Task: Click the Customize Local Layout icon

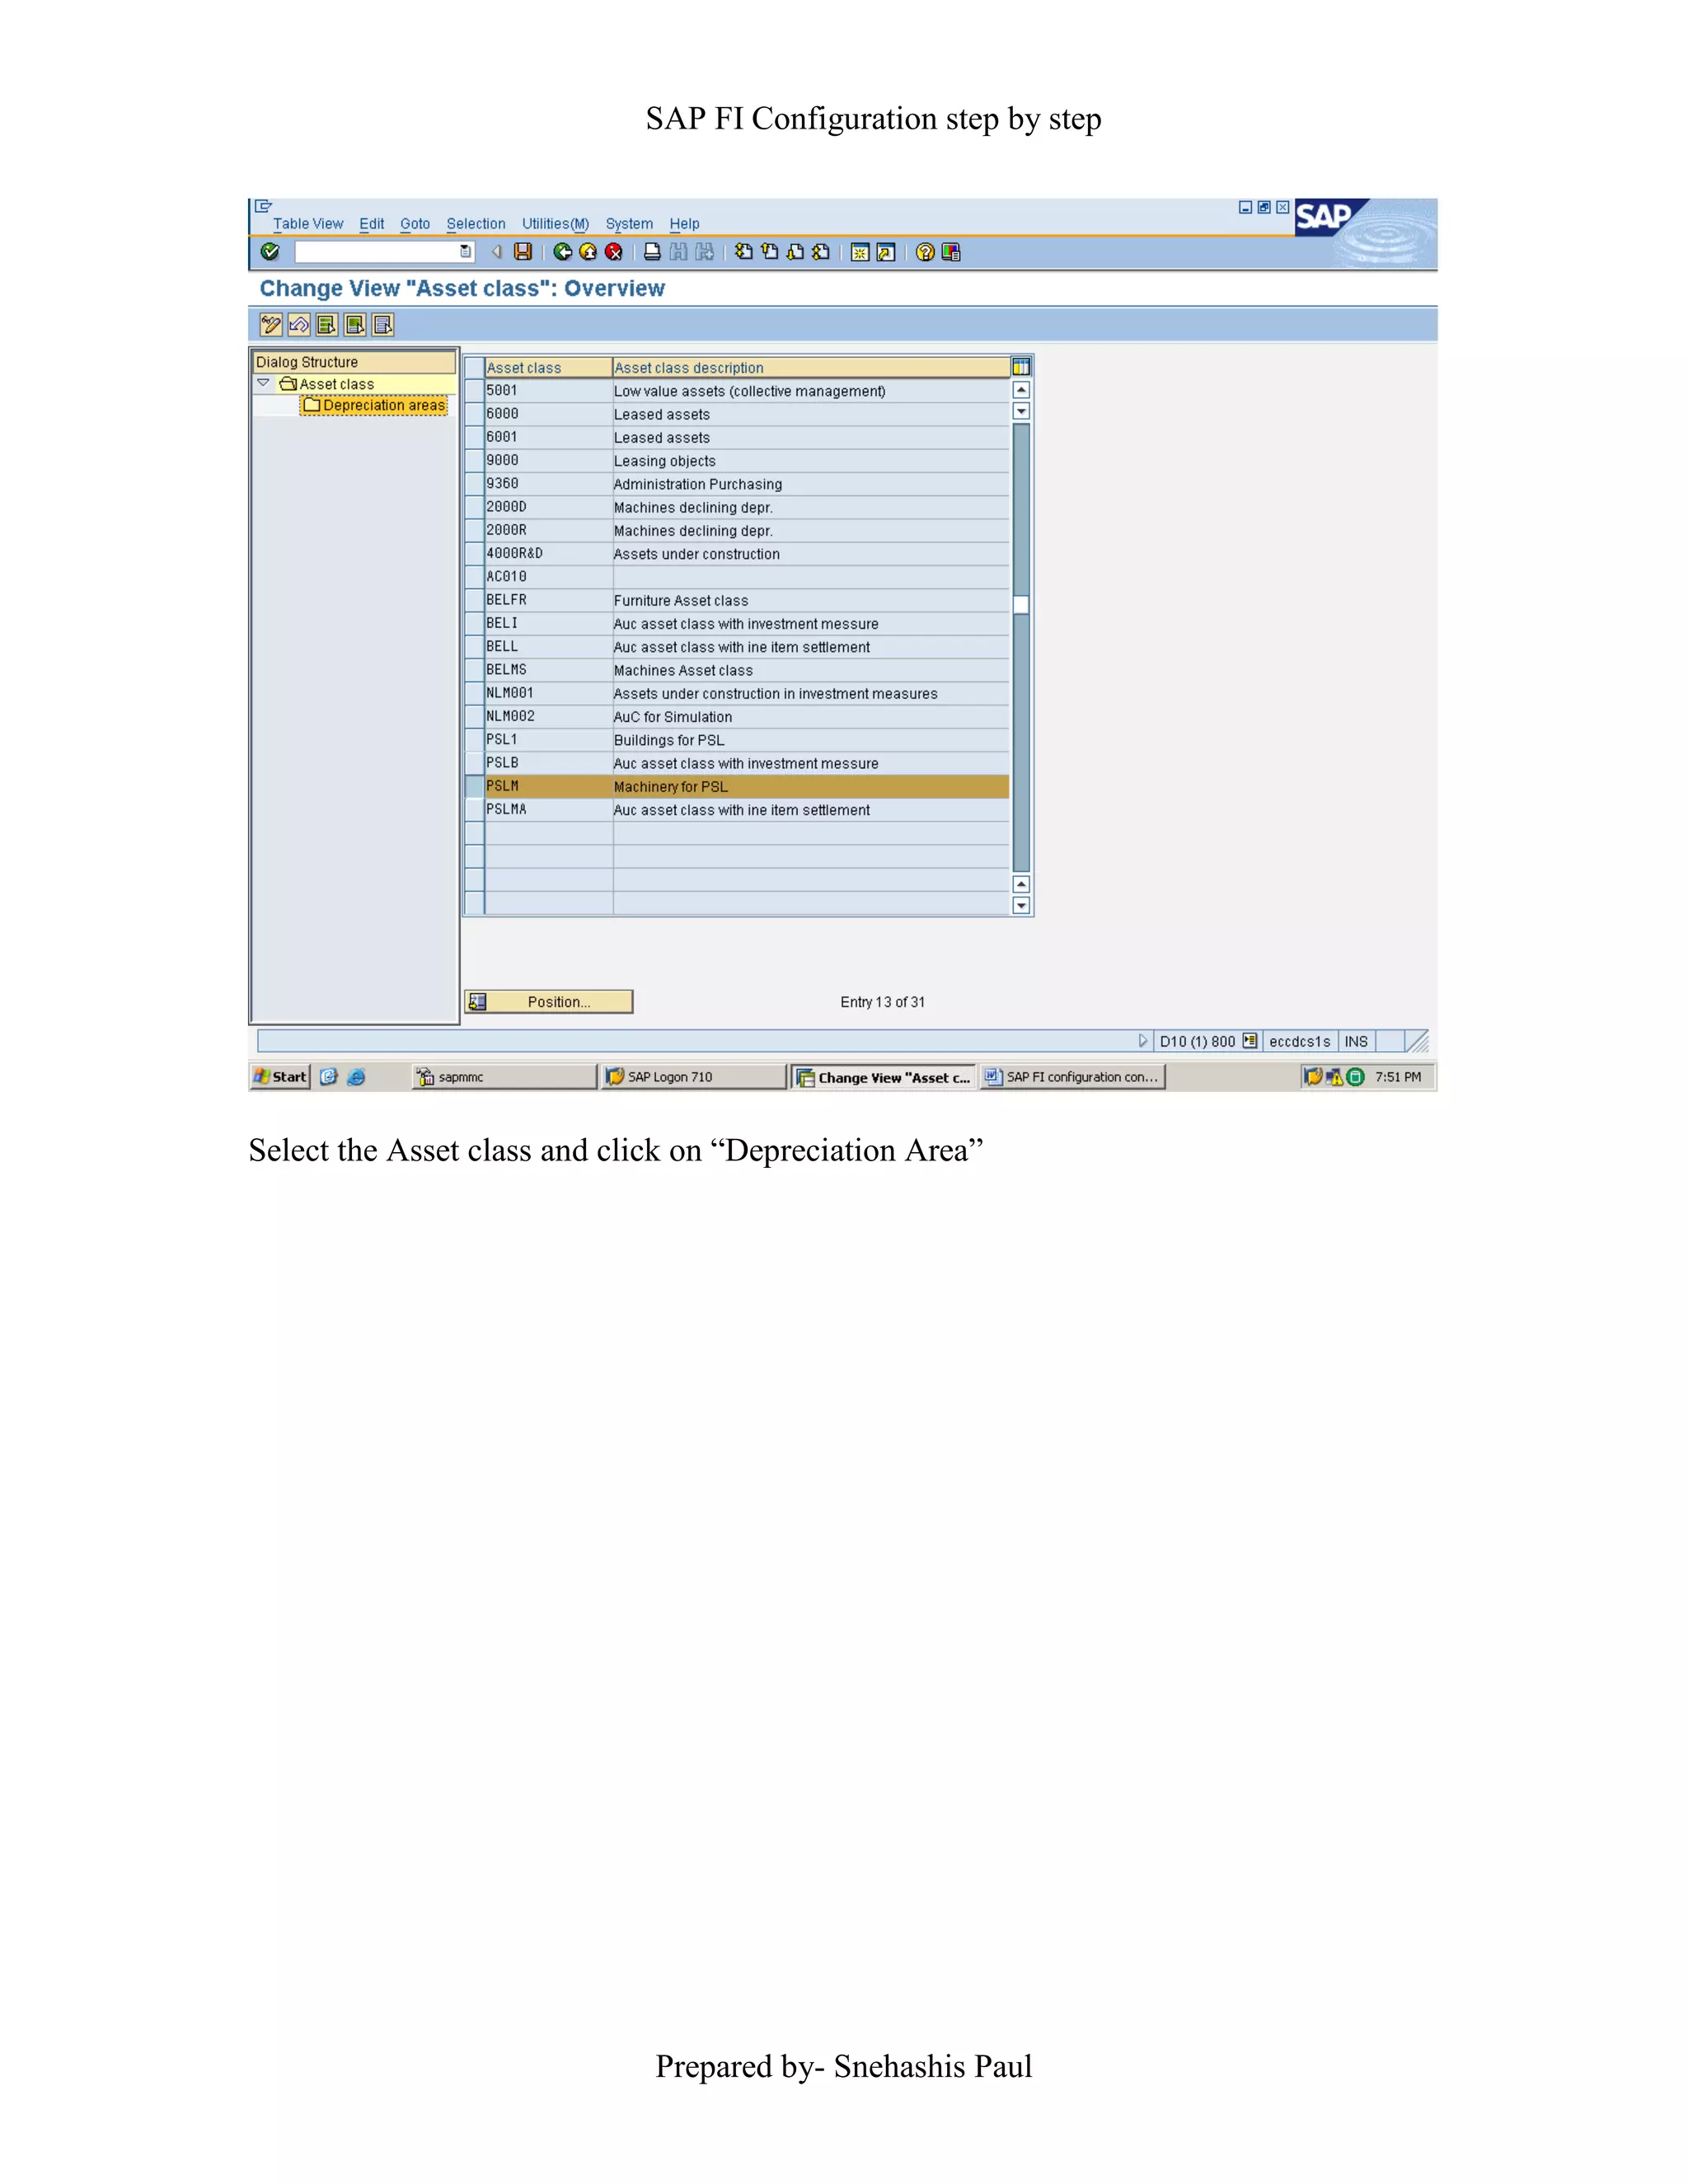Action: coord(951,252)
